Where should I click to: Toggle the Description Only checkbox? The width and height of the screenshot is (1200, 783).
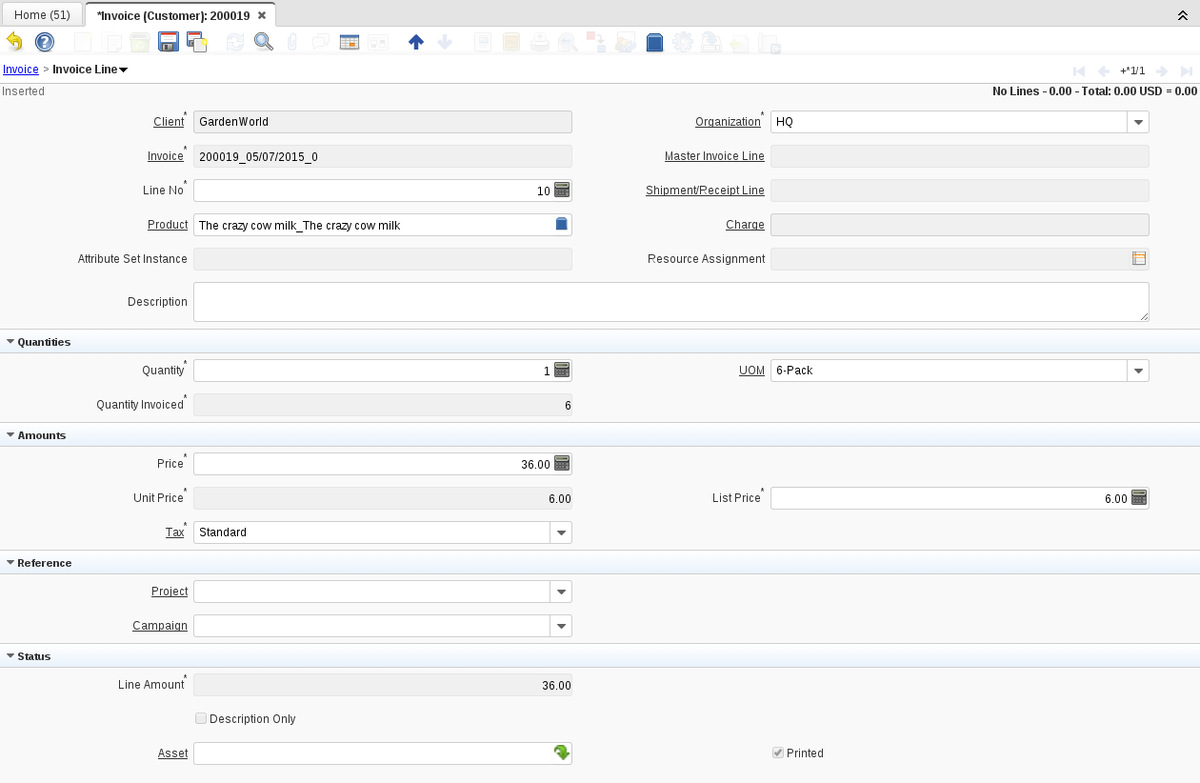pyautogui.click(x=201, y=719)
